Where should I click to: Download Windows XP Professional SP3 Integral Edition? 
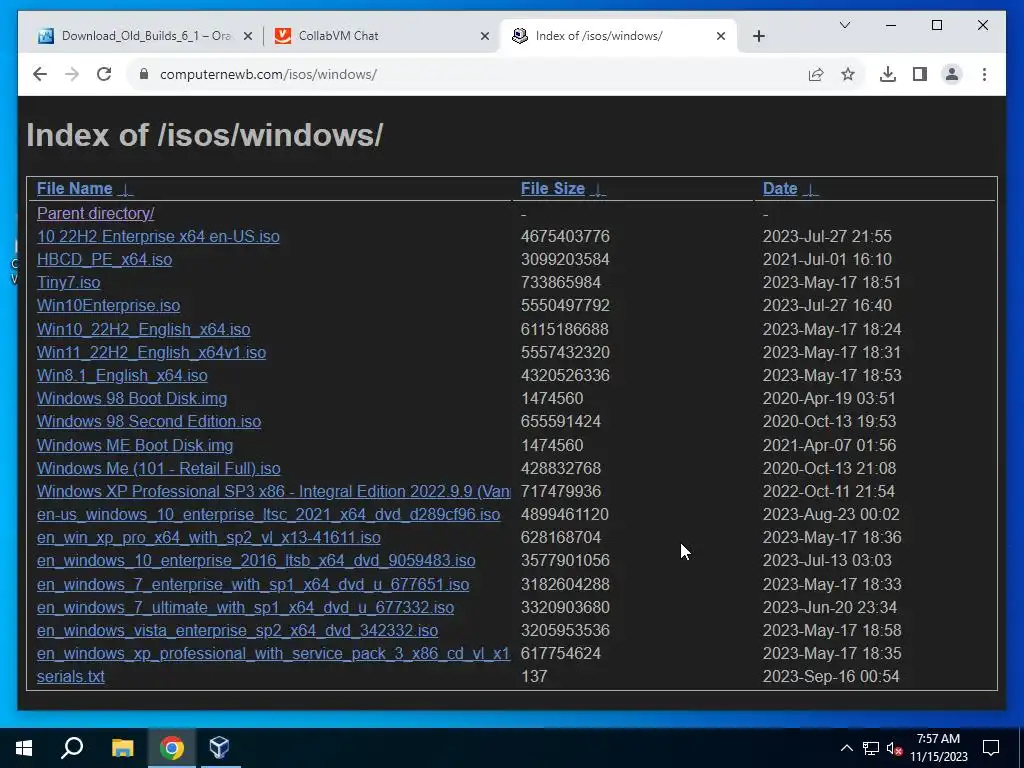point(274,491)
